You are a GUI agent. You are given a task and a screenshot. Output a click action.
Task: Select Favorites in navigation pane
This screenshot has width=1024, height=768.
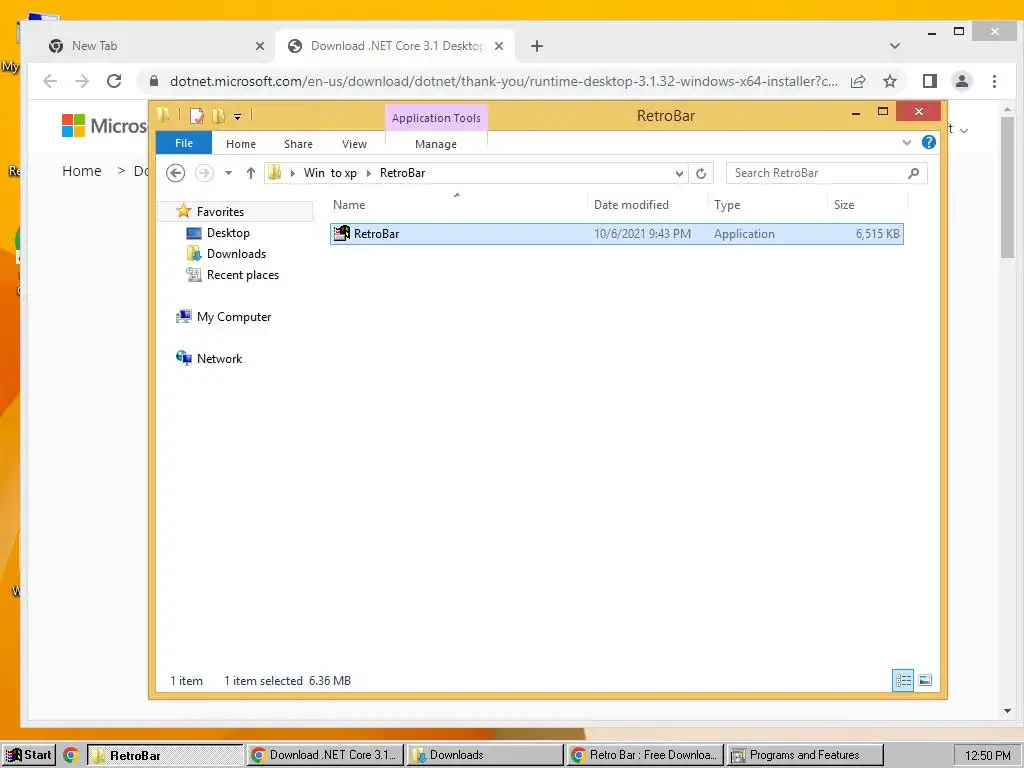(x=219, y=212)
